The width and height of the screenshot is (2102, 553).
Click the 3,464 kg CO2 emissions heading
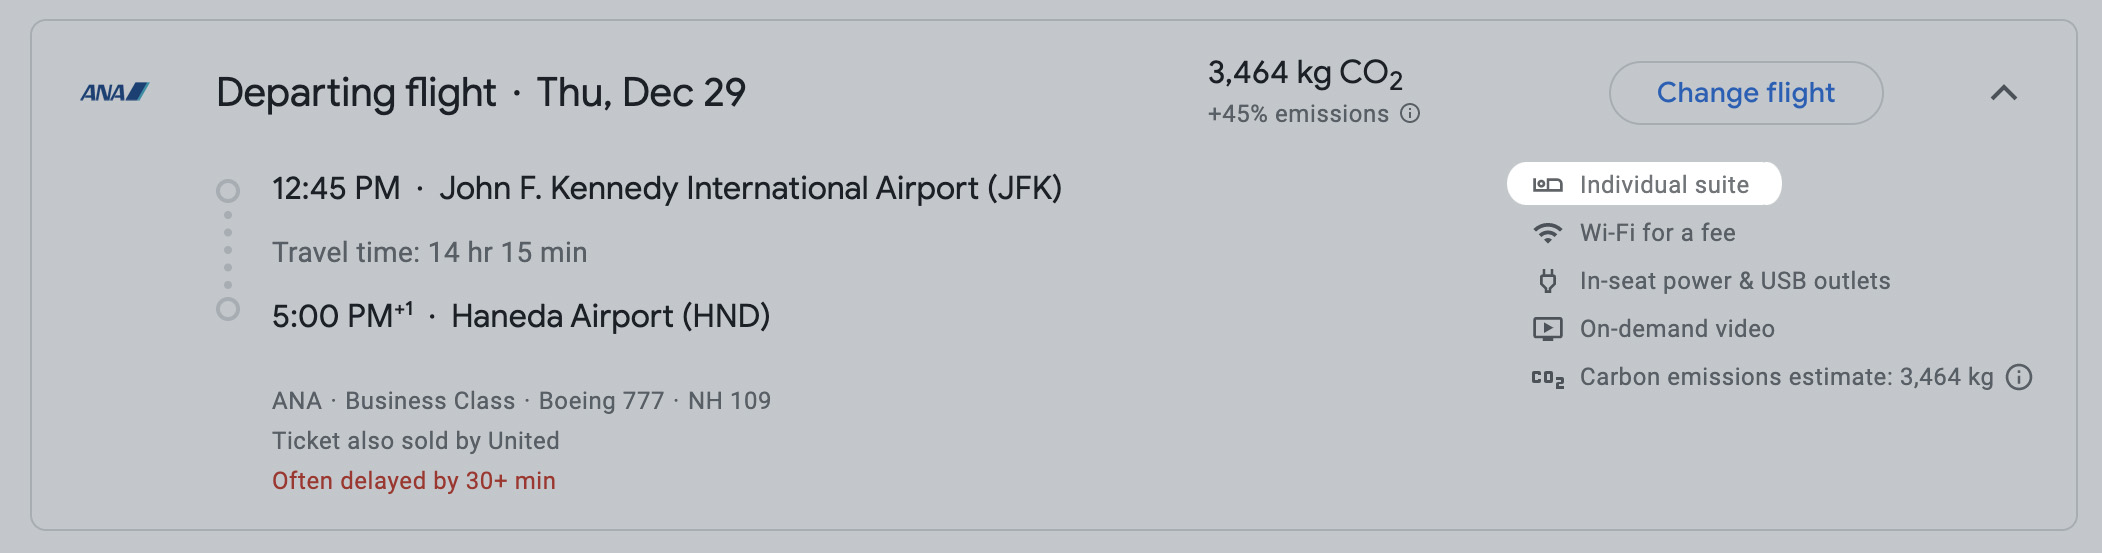pyautogui.click(x=1305, y=73)
